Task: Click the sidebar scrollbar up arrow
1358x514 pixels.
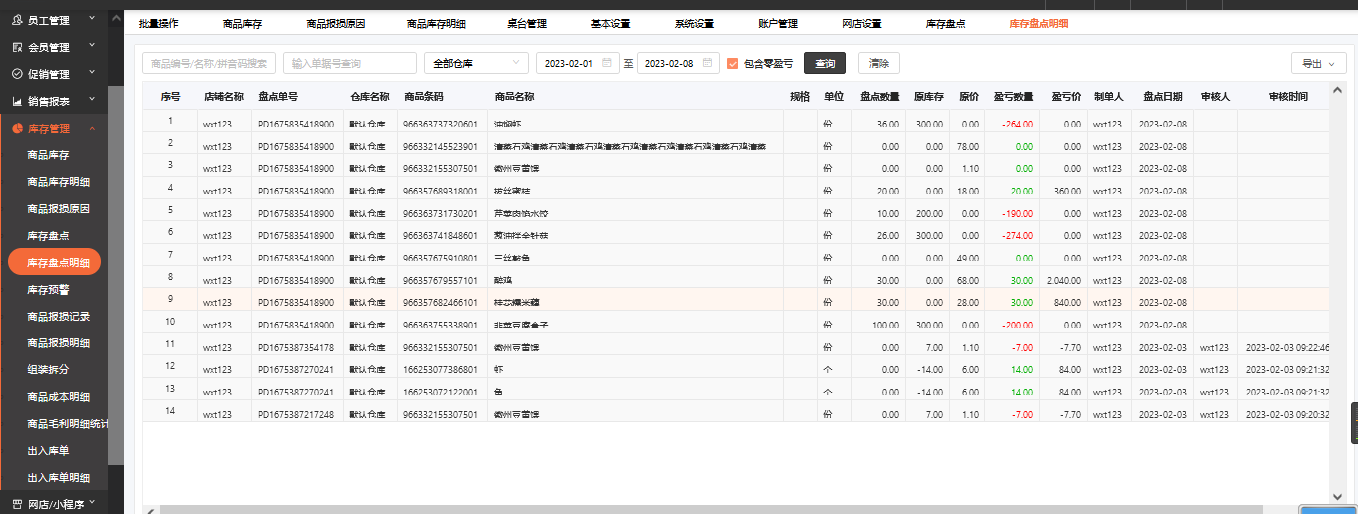Action: [x=116, y=17]
